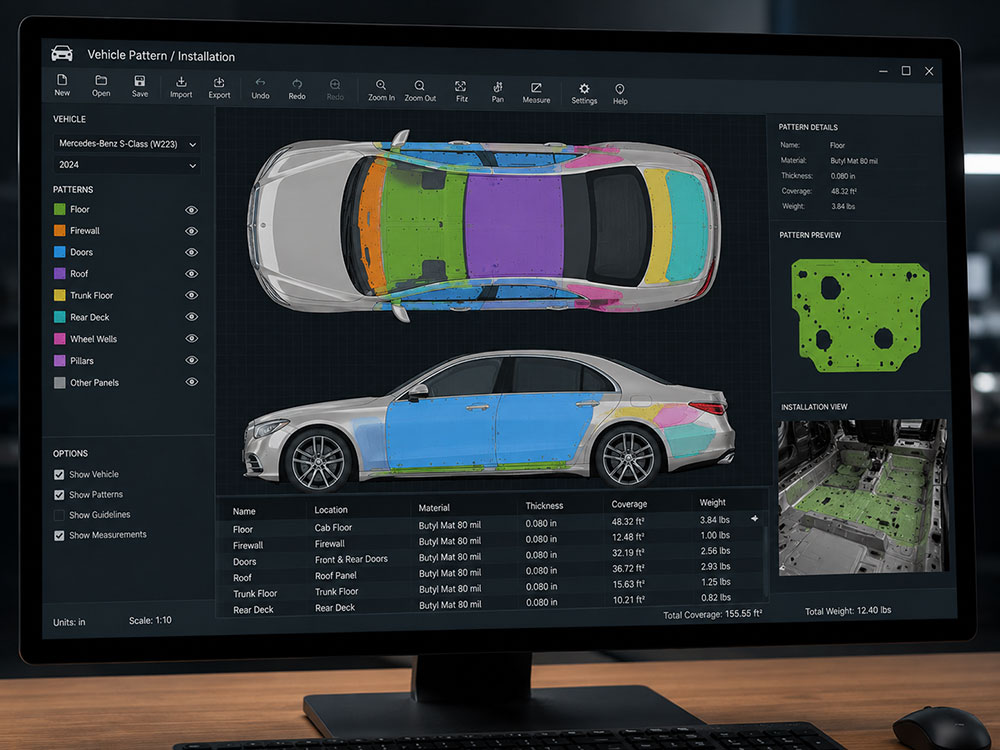Click the 'Total Weight: 12.40 lbs' readout
The image size is (1000, 750).
(x=848, y=611)
